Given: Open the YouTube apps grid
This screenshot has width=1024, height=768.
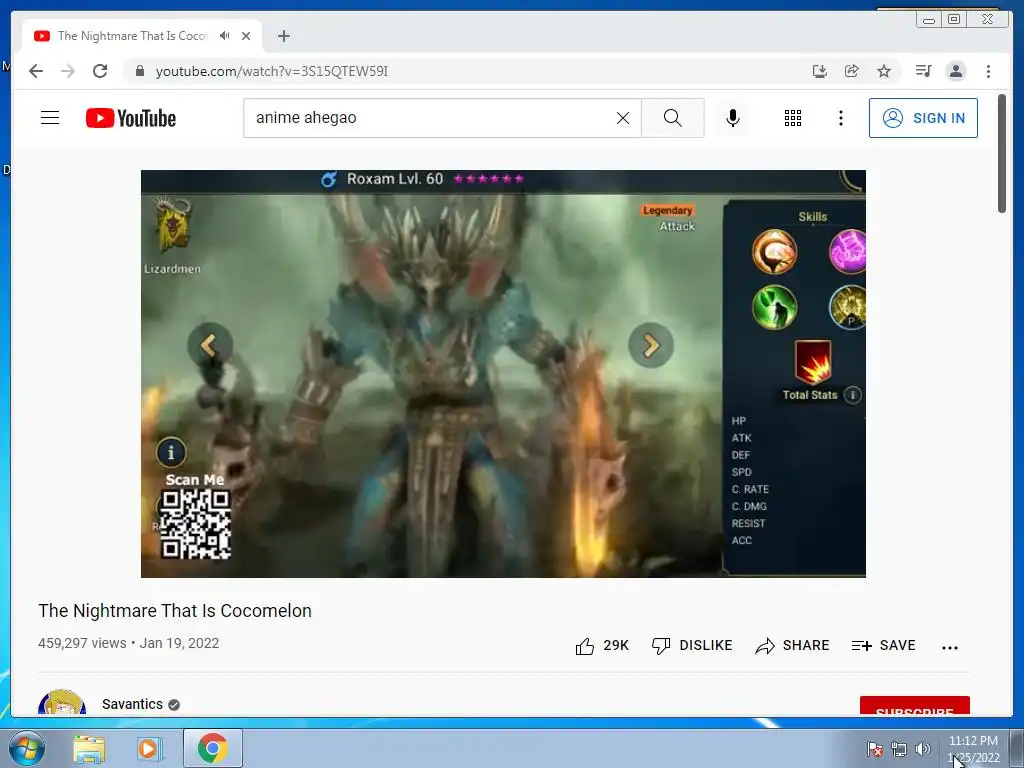Looking at the screenshot, I should [793, 118].
